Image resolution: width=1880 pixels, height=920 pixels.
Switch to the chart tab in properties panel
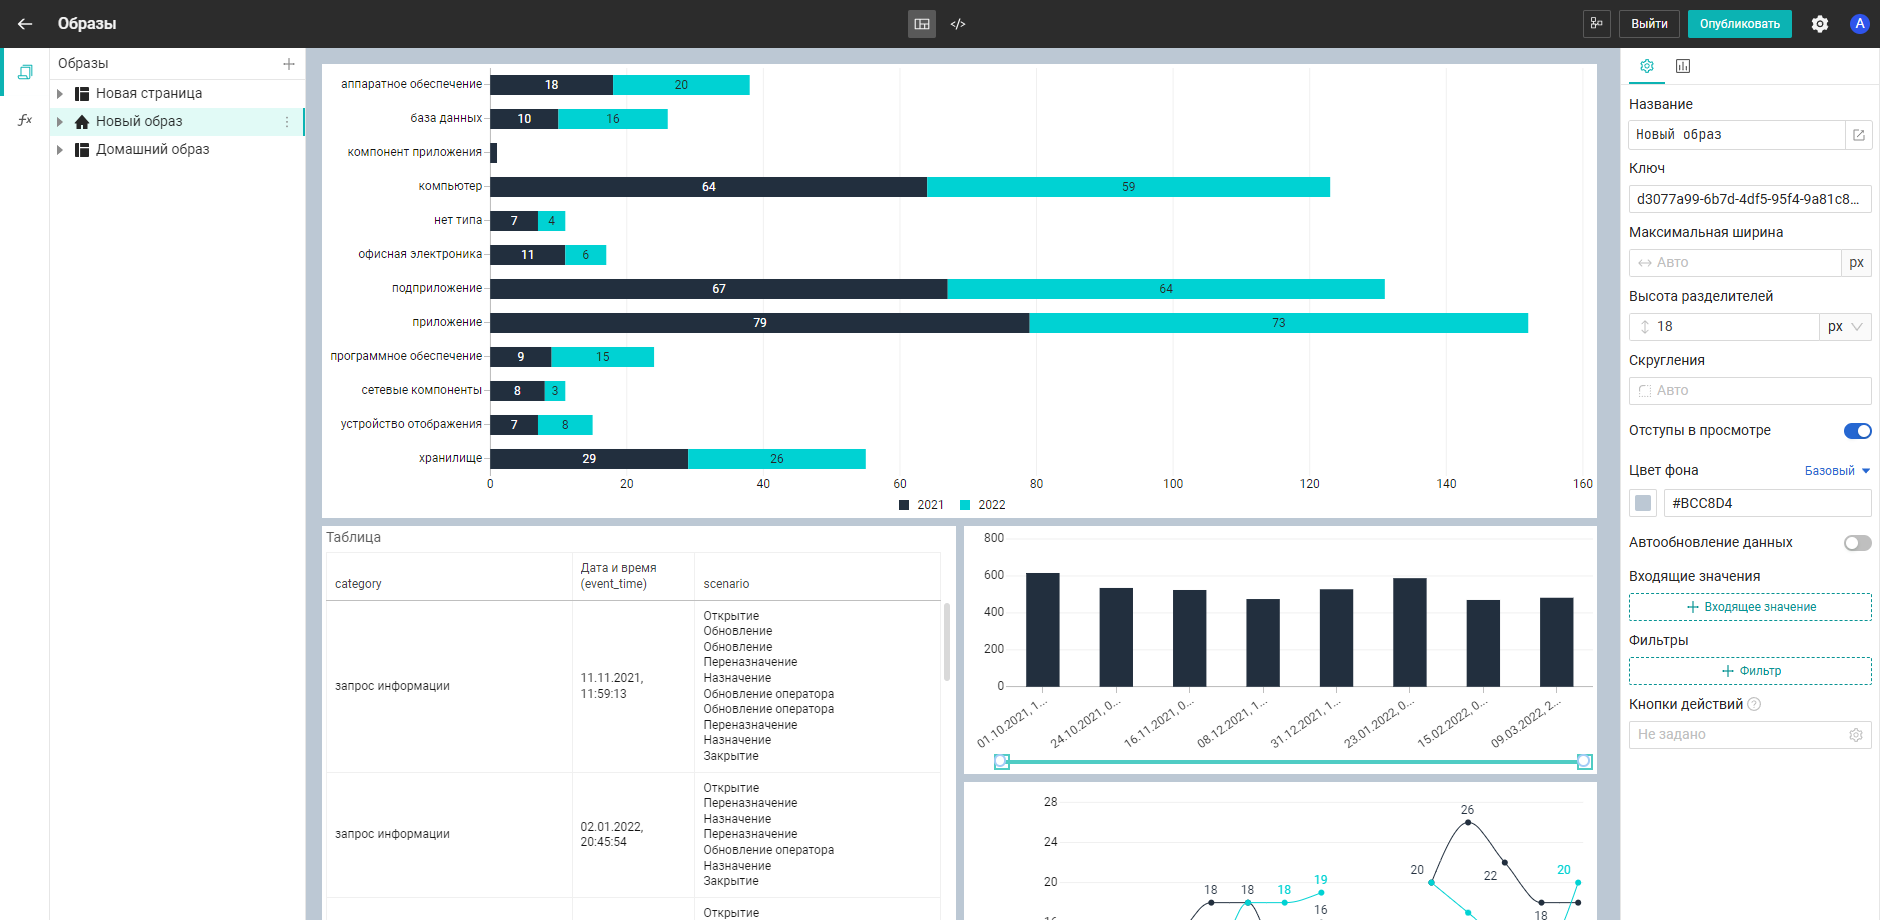click(1683, 66)
